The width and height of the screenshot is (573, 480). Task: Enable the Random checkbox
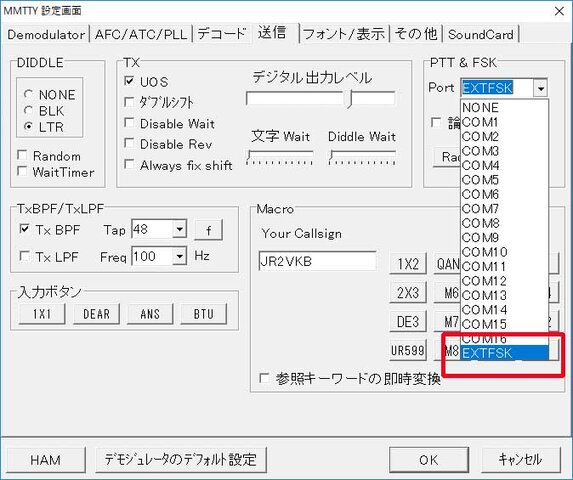22,156
